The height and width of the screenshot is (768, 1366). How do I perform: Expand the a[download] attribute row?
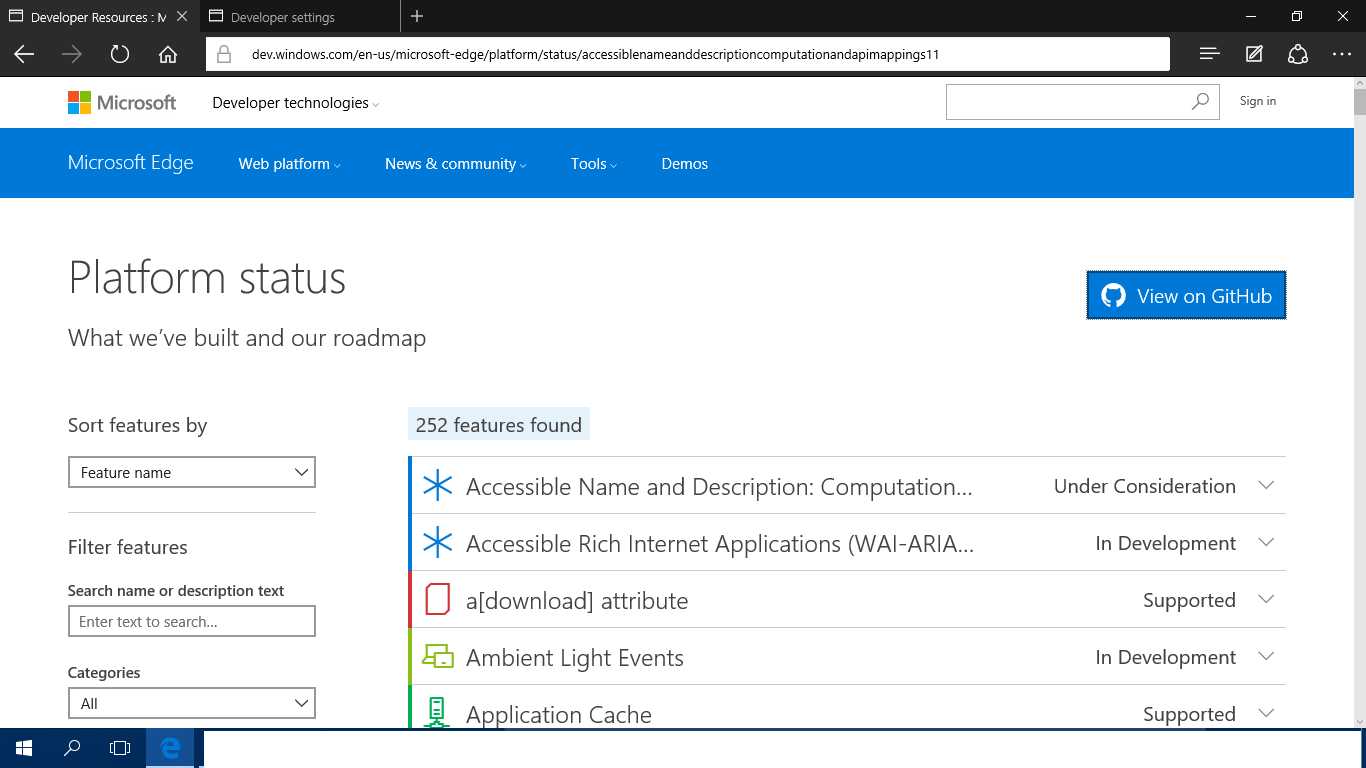click(1266, 599)
